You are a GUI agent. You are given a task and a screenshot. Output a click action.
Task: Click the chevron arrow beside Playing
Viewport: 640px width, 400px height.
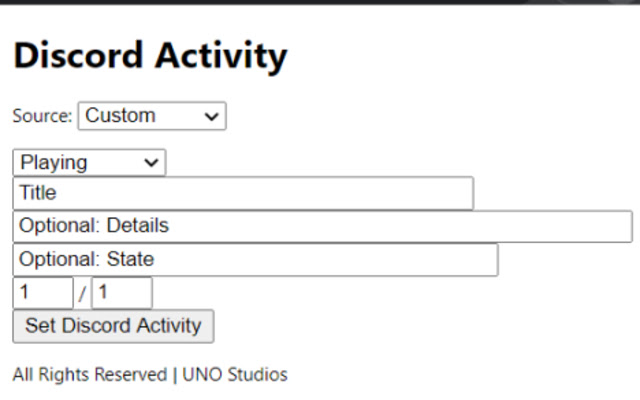151,163
